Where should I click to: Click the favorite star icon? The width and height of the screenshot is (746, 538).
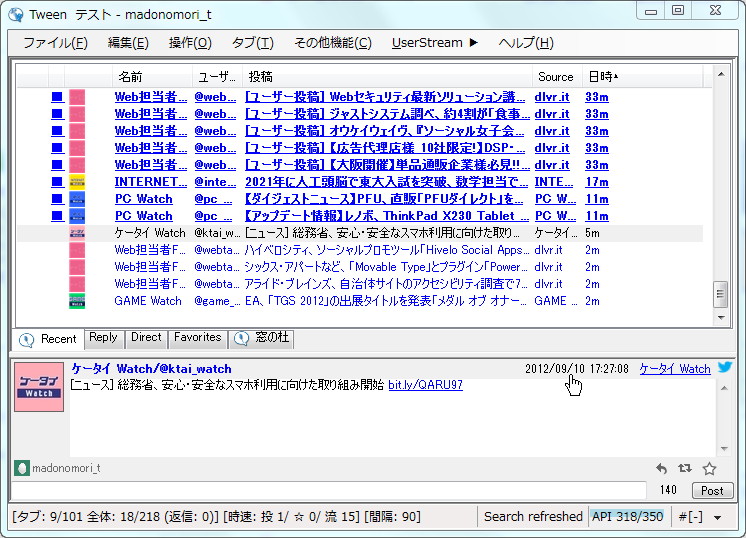(x=709, y=469)
